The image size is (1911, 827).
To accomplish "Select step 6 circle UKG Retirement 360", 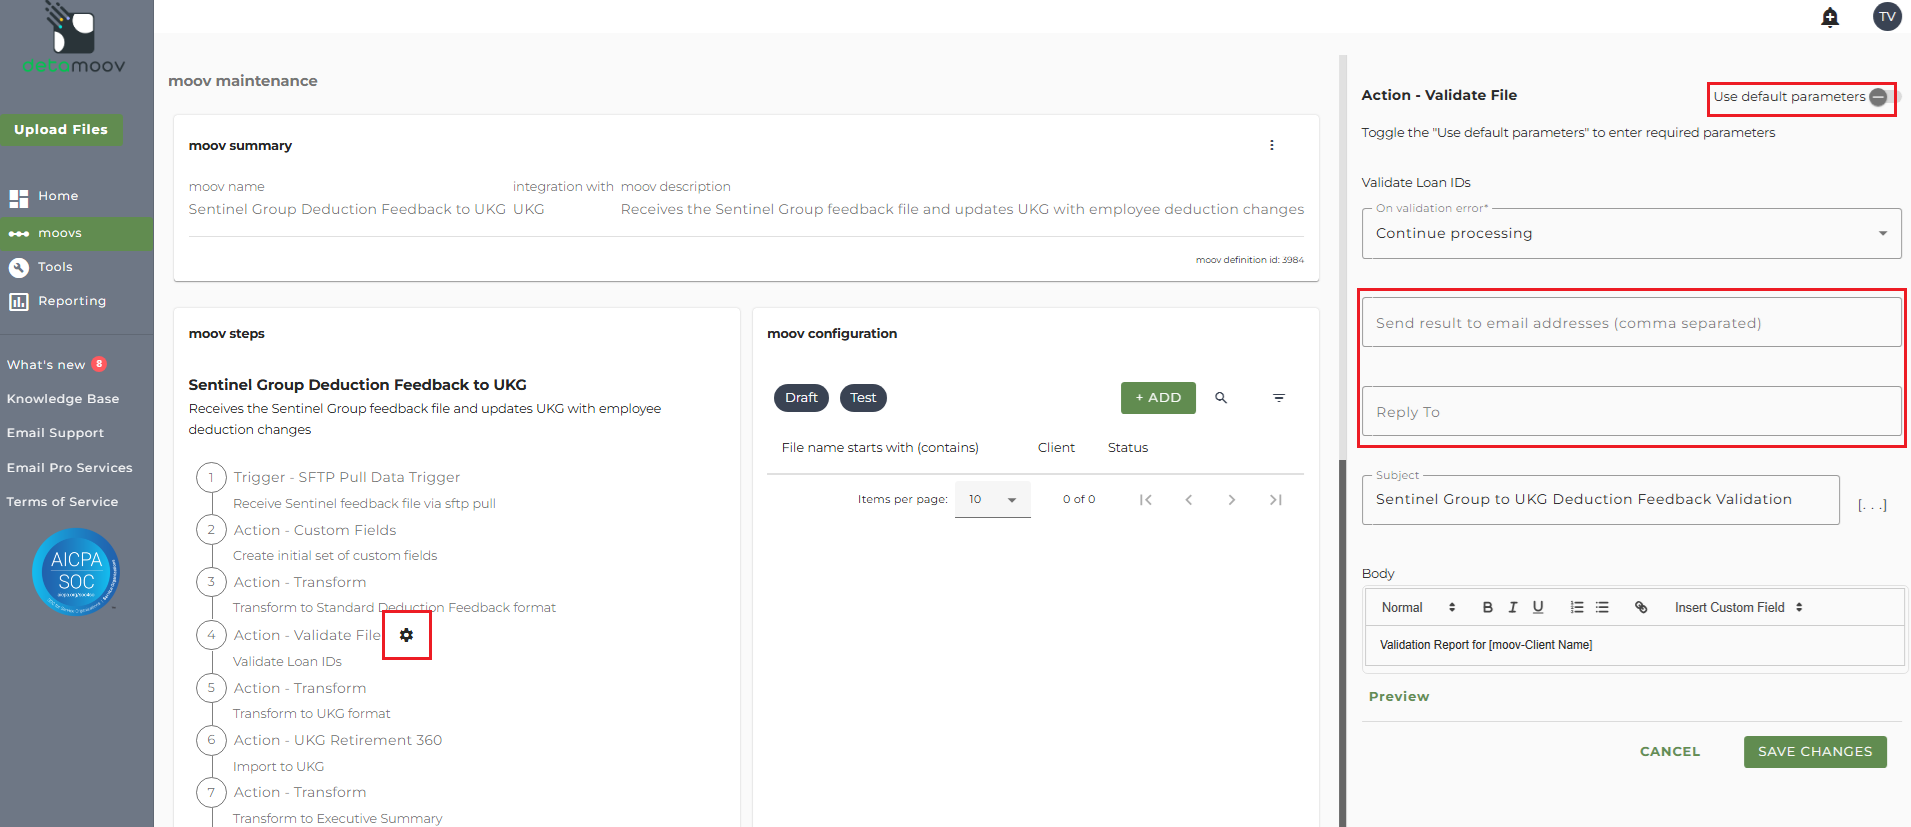I will (211, 740).
